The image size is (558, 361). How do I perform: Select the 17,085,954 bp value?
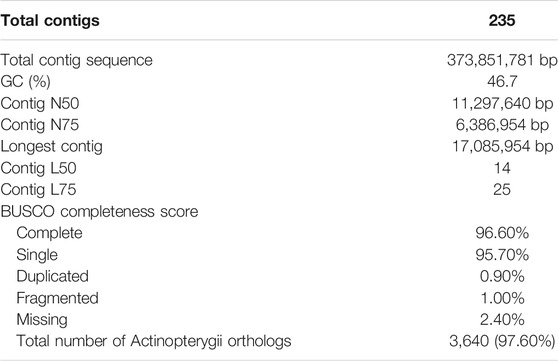[502, 146]
